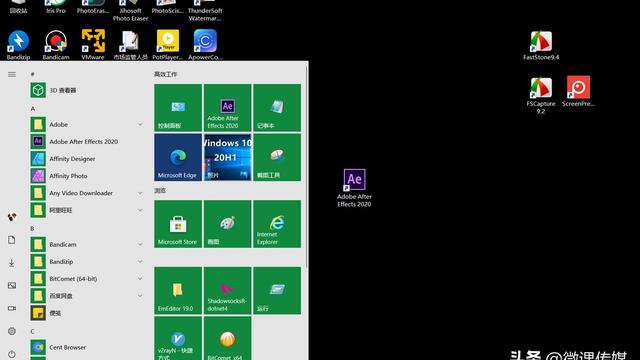Viewport: 640px width, 360px height.
Task: Open Microsoft Edge tile
Action: [x=178, y=157]
